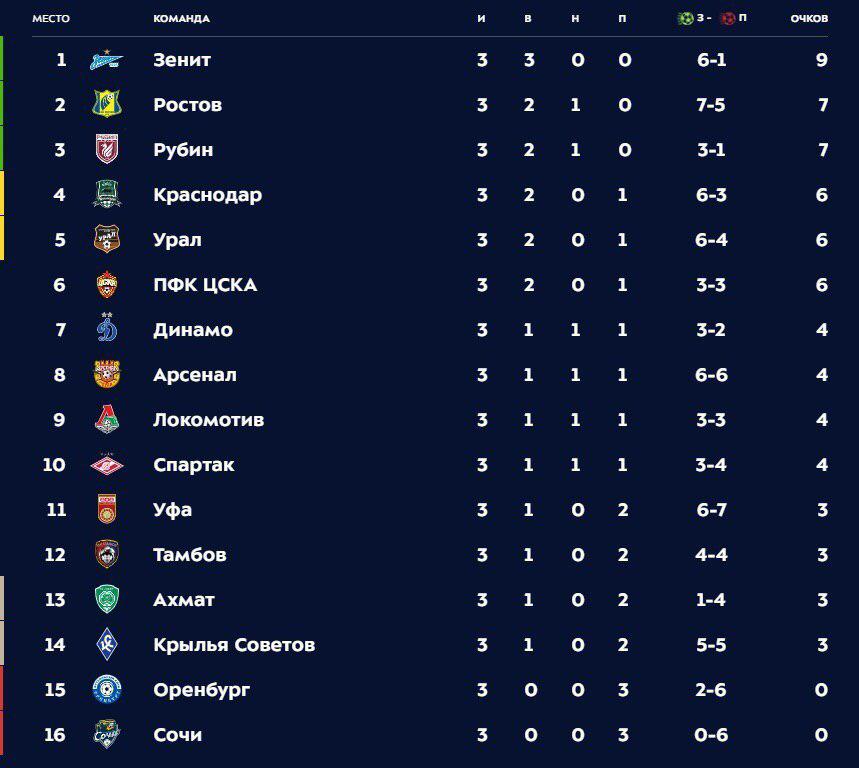
Task: Select the Arsenal club crest
Action: [107, 374]
